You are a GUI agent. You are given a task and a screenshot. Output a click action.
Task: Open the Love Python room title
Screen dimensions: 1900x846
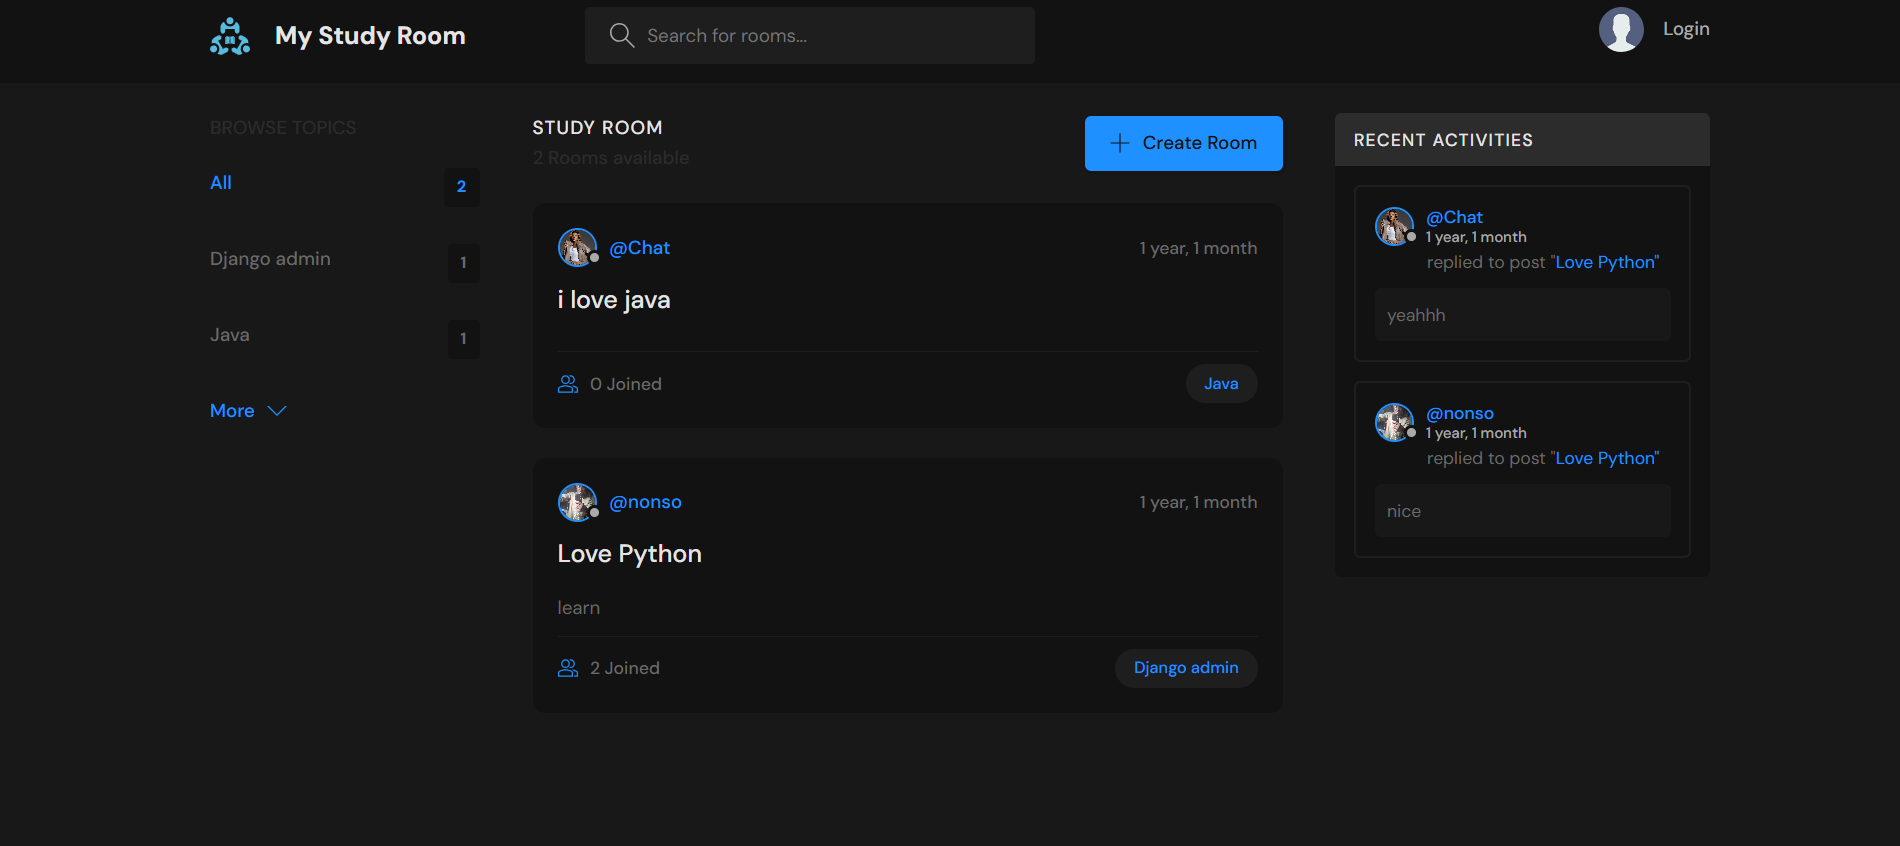[x=629, y=554]
